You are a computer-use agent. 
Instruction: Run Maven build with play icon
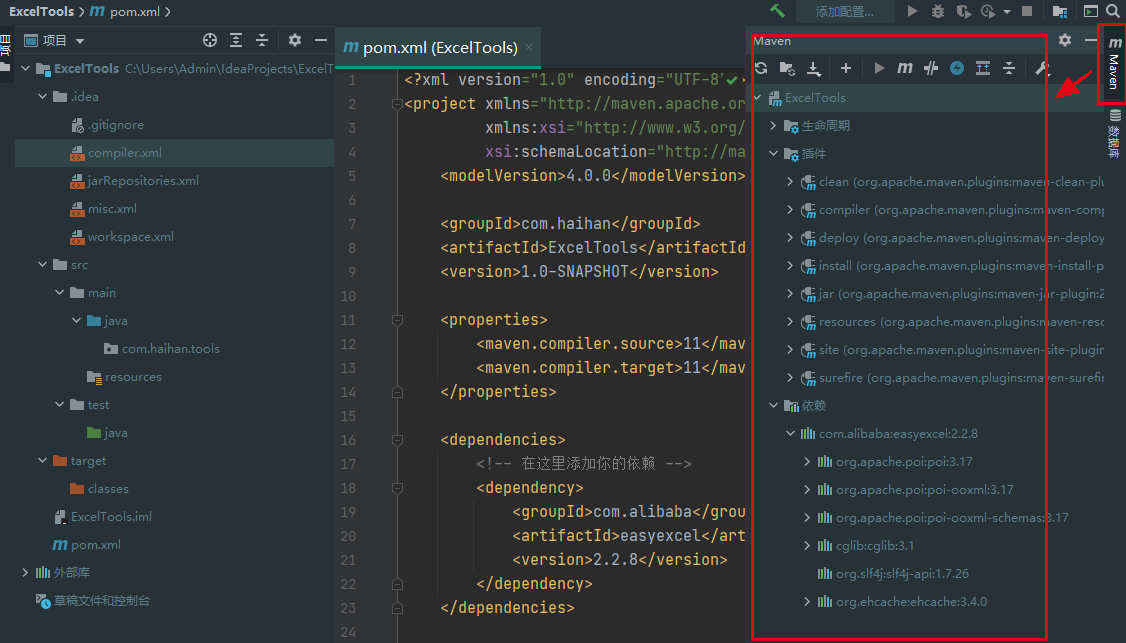[879, 68]
